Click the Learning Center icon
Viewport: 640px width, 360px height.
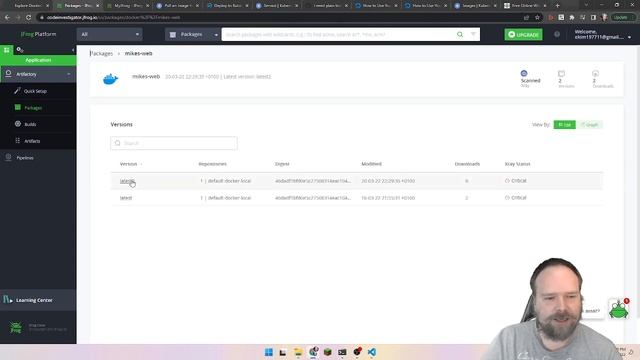tap(8, 300)
